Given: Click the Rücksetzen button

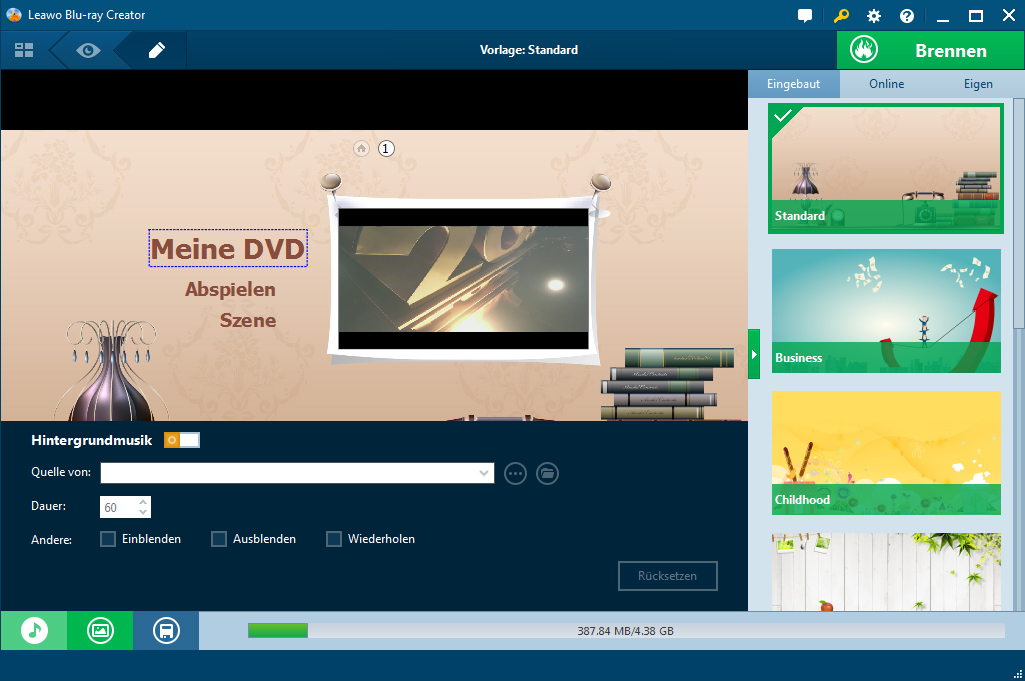Looking at the screenshot, I should [x=667, y=576].
